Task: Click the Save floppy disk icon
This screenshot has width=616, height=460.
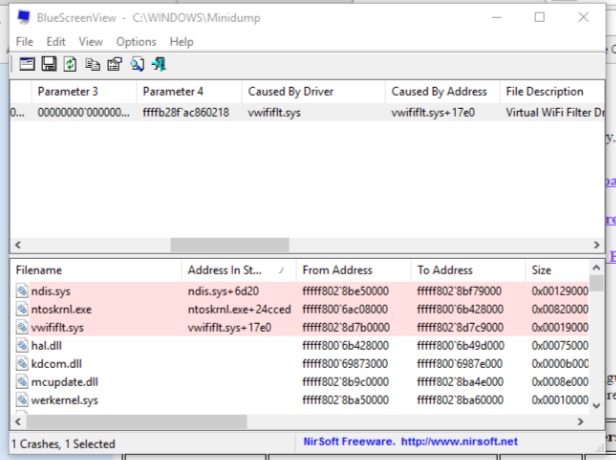Action: (x=47, y=64)
